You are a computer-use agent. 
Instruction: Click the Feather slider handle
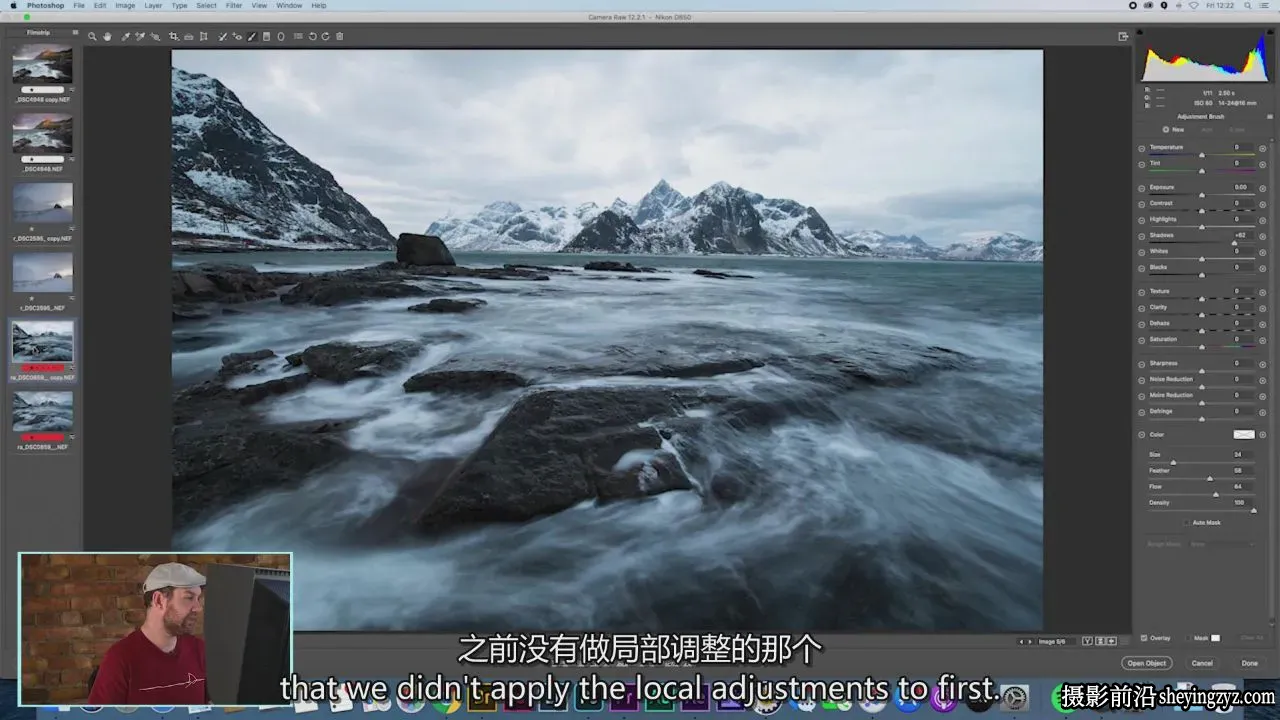coord(1209,478)
